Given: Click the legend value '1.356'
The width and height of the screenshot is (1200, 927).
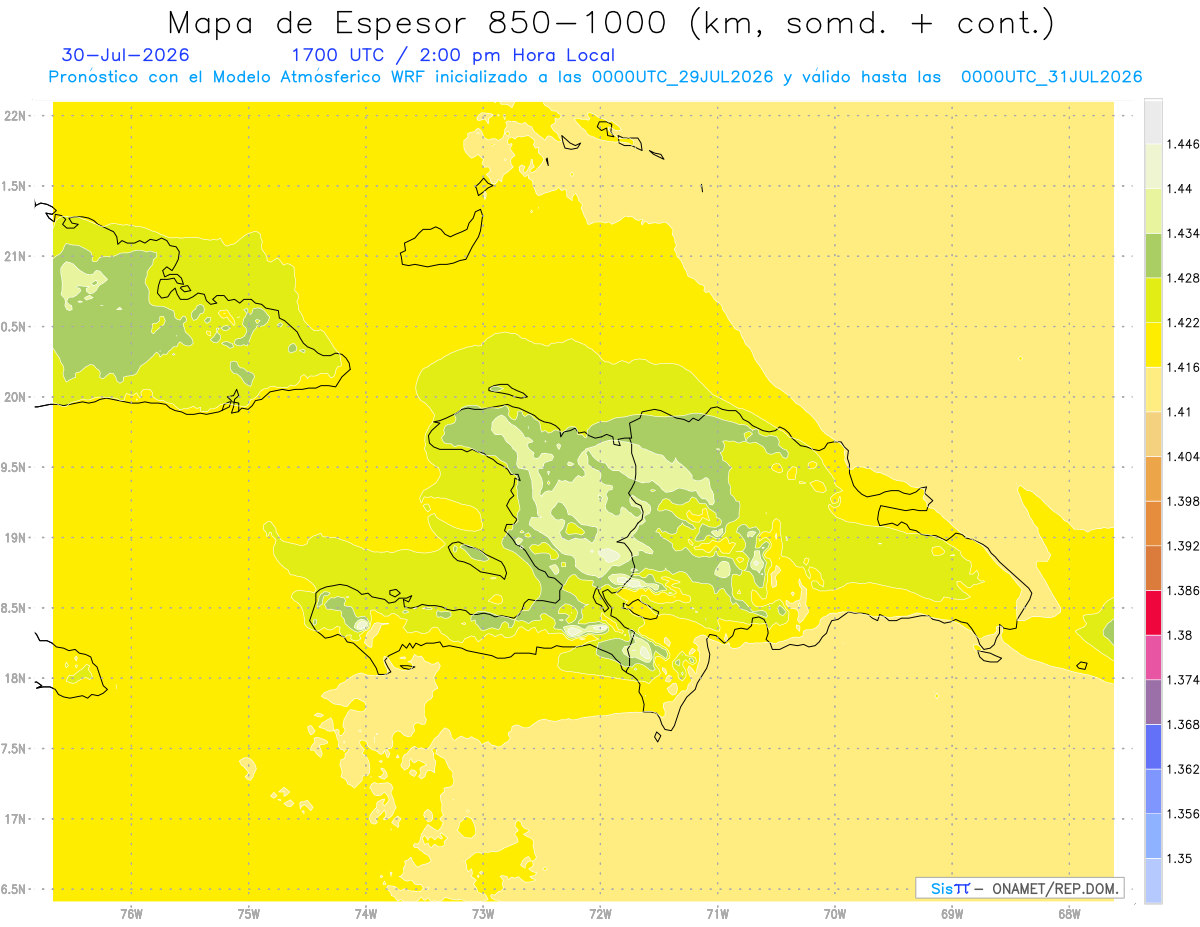Looking at the screenshot, I should (1184, 814).
